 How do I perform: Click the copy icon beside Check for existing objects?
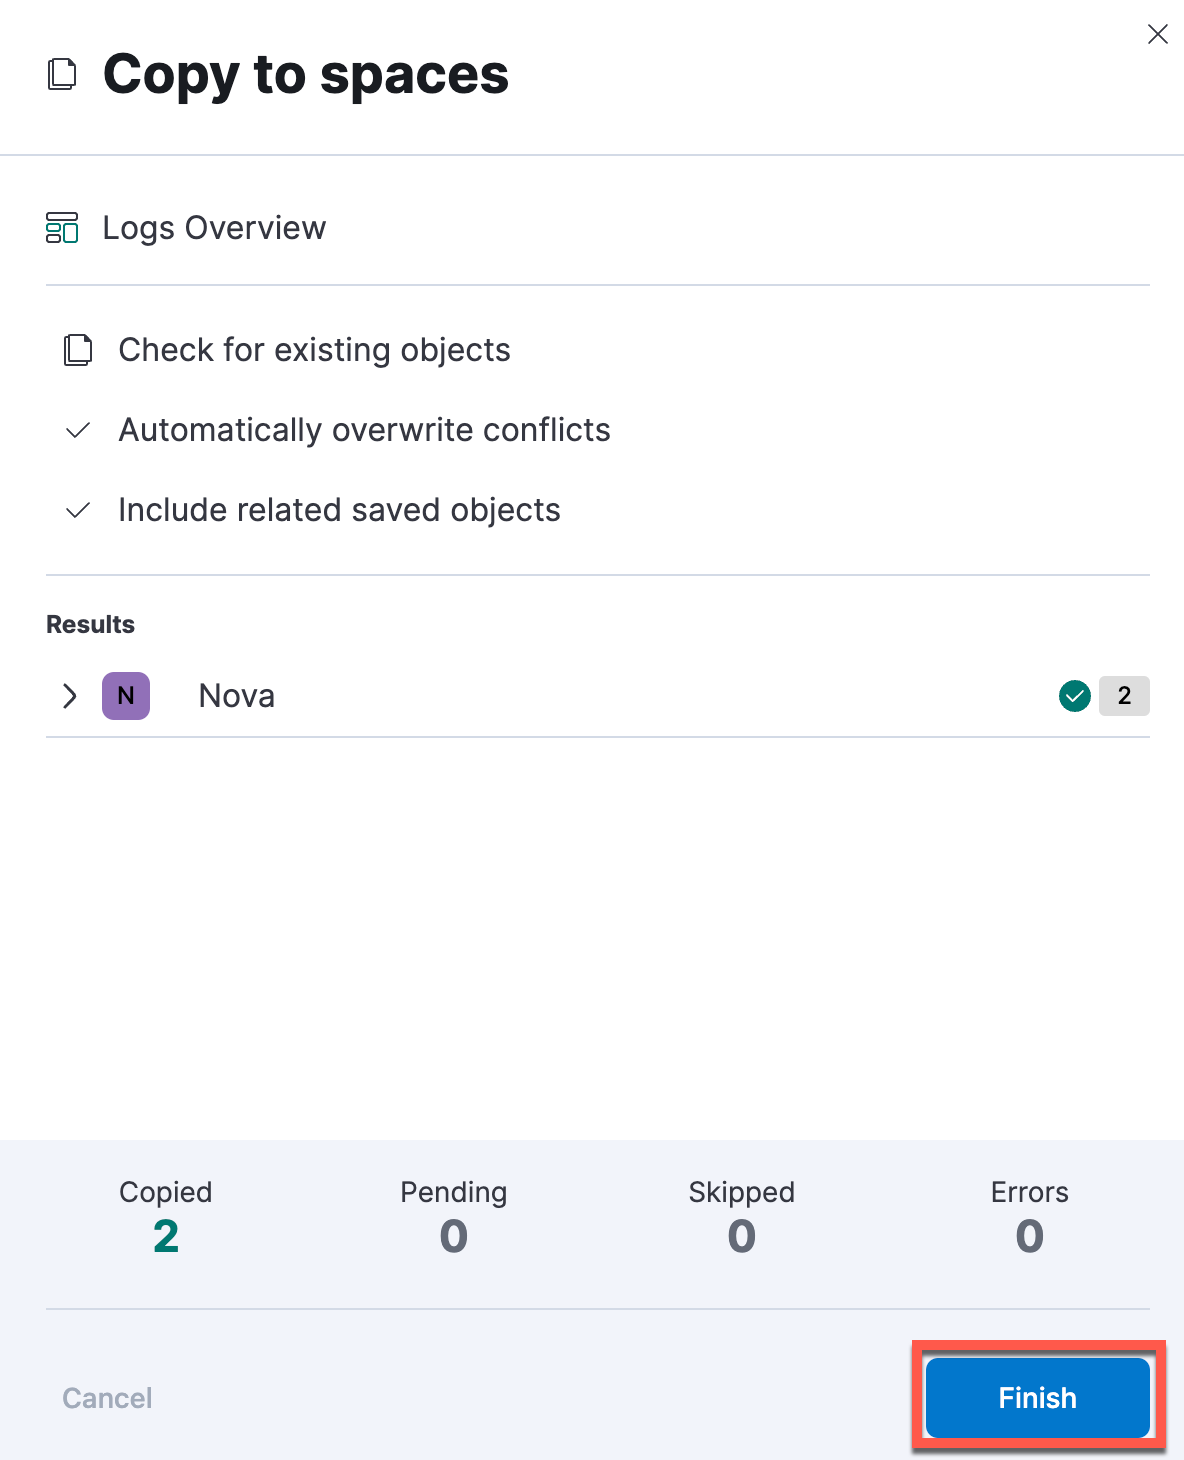[78, 350]
